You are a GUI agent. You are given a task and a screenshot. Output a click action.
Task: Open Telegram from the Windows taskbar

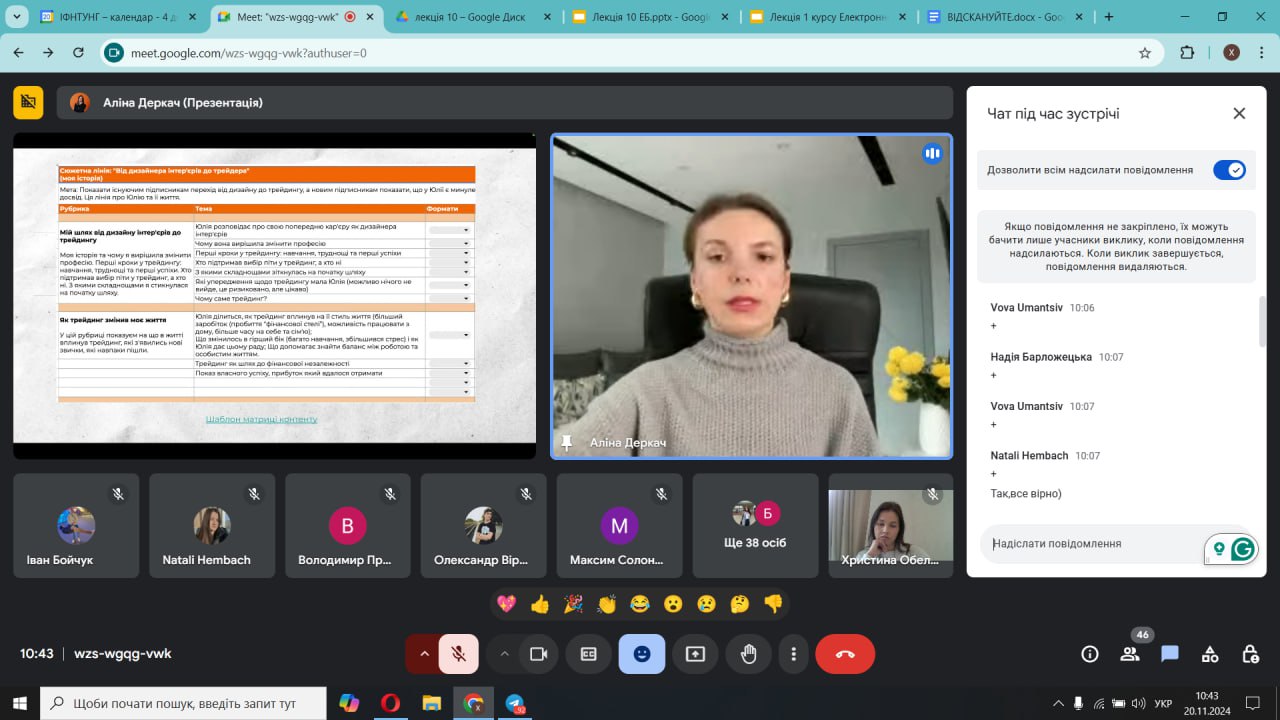tap(515, 703)
